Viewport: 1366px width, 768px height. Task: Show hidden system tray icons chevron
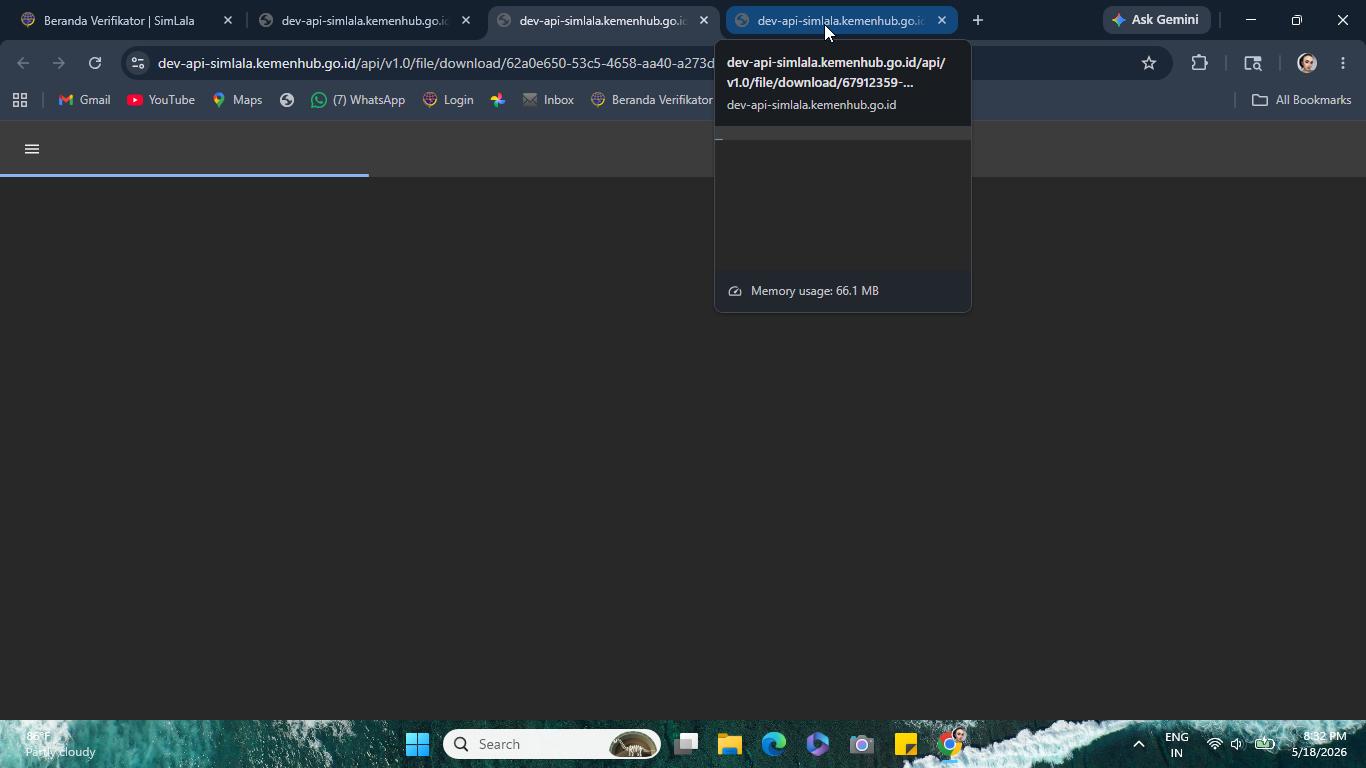1138,744
